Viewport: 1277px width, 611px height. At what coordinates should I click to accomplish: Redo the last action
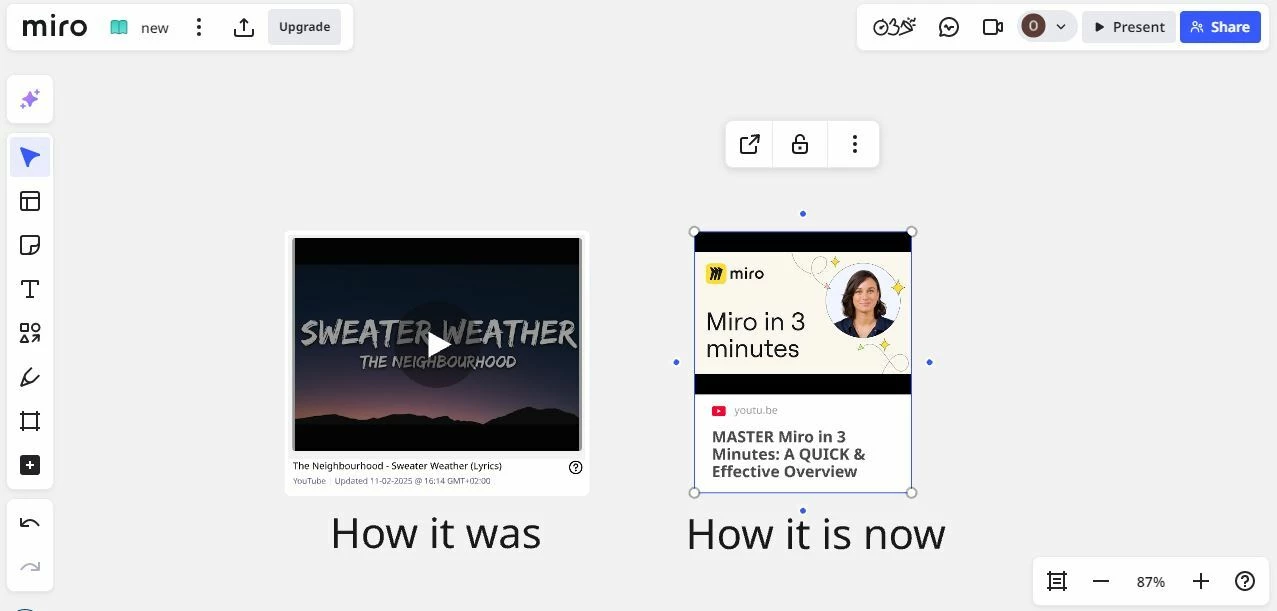pyautogui.click(x=30, y=567)
